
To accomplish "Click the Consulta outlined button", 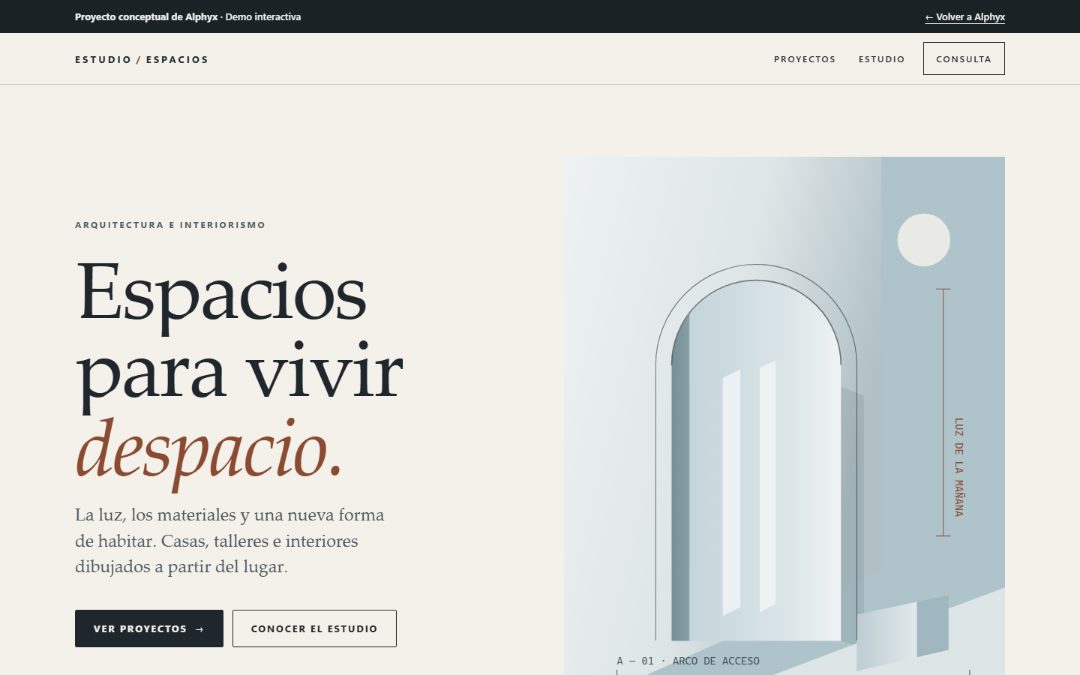I will [964, 59].
